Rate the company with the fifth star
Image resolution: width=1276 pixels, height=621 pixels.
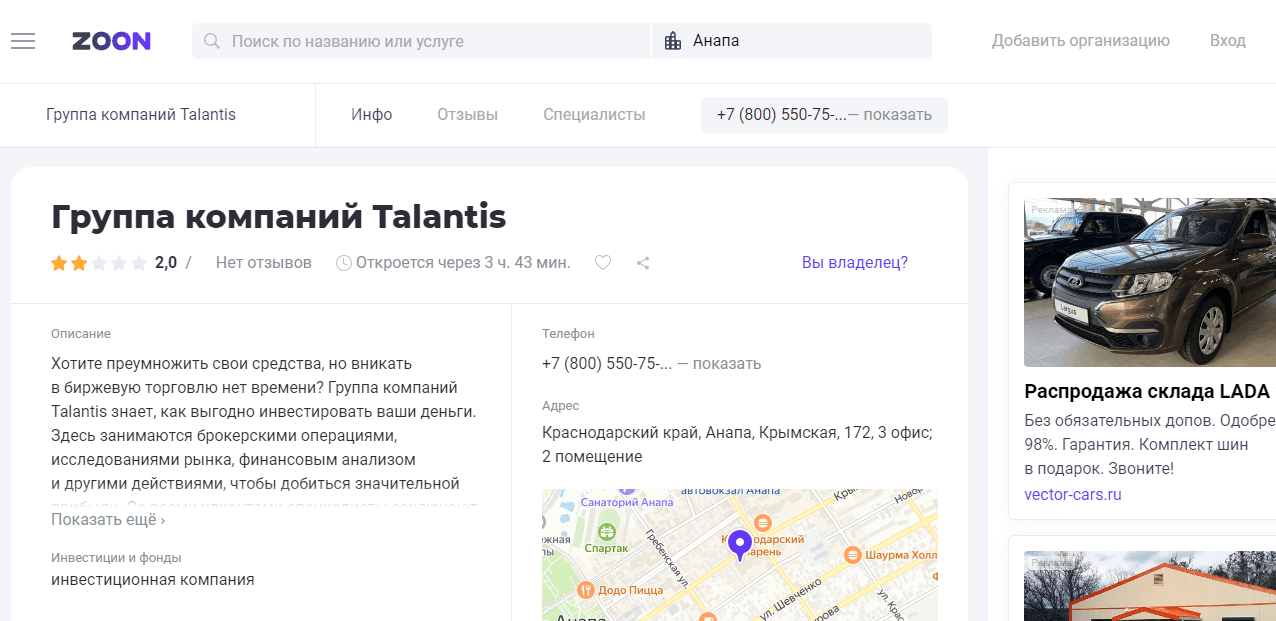click(x=139, y=262)
